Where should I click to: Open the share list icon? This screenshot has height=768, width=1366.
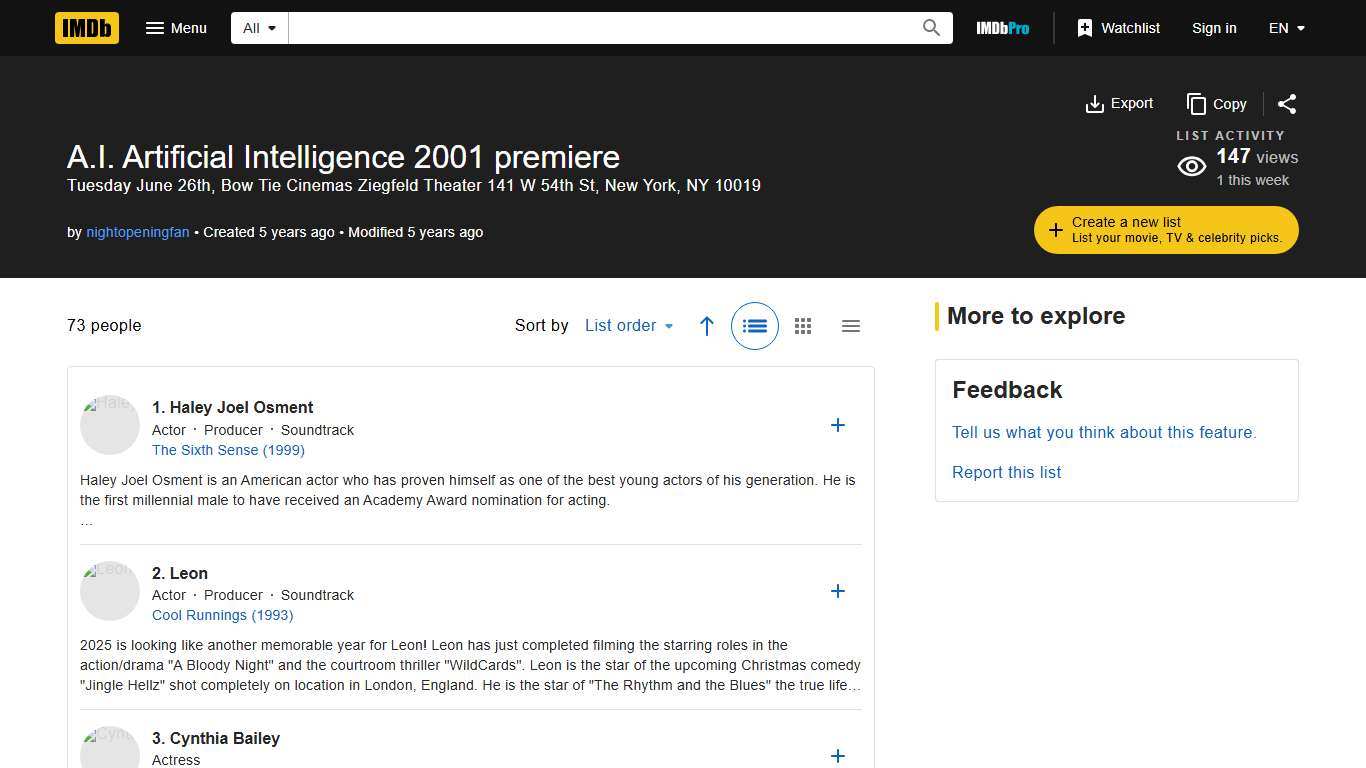coord(1287,104)
